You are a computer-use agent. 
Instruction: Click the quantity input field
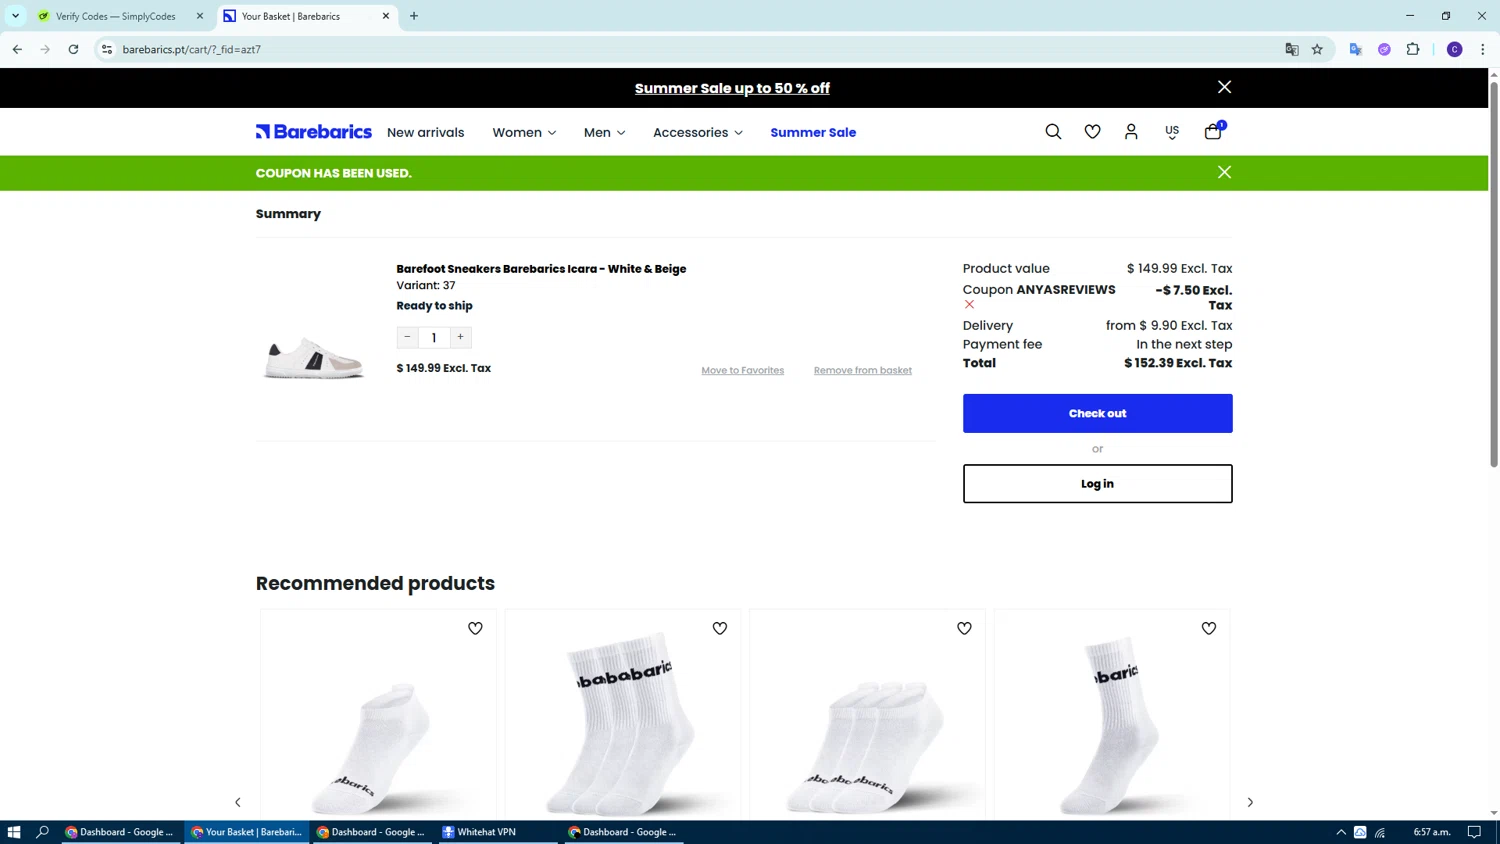click(434, 337)
